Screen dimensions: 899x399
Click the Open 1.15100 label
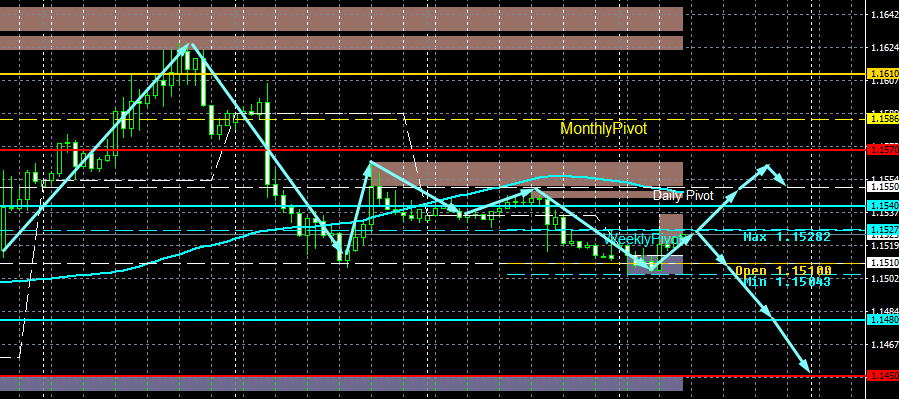783,271
